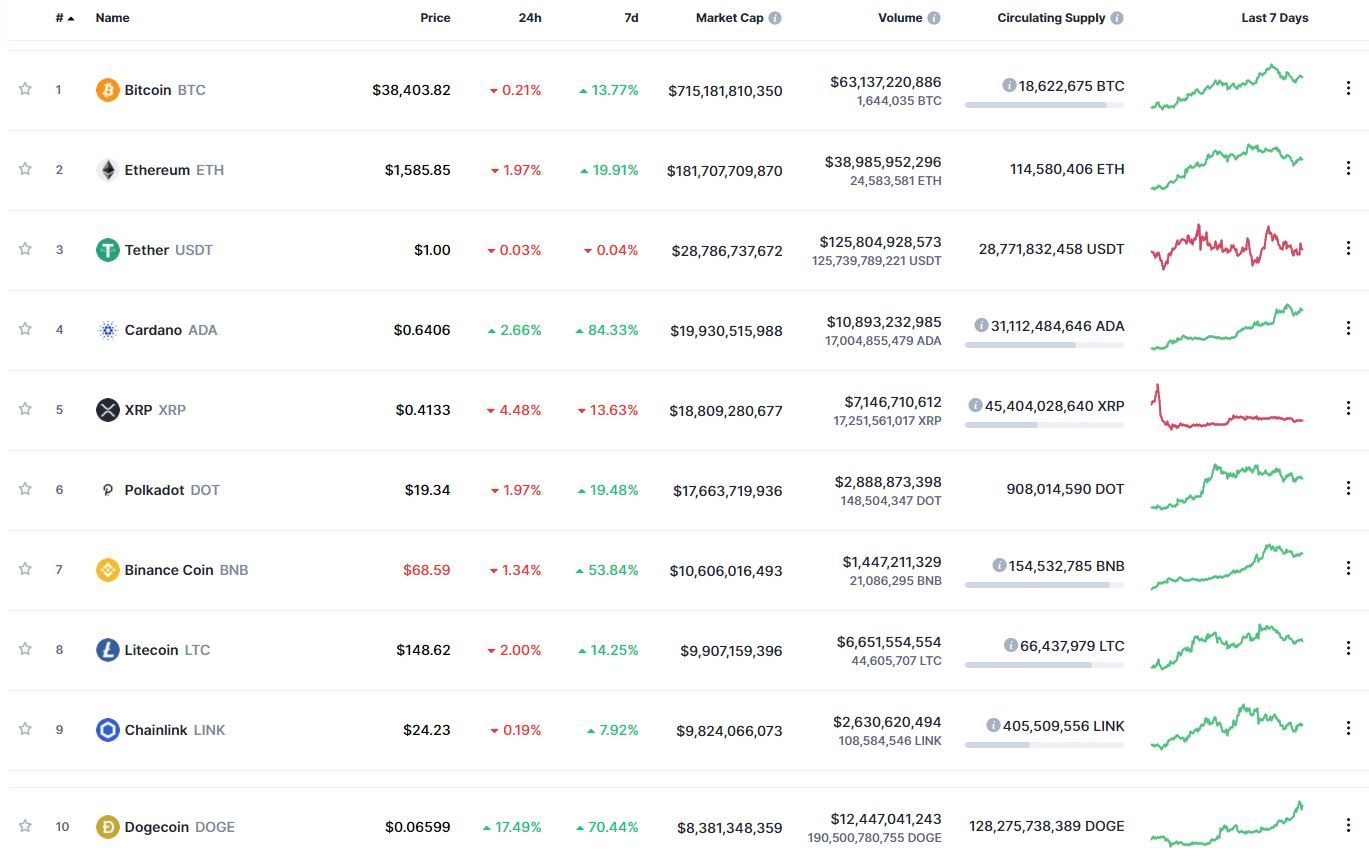Click Bitcoin's circulating supply progress bar

point(1044,104)
